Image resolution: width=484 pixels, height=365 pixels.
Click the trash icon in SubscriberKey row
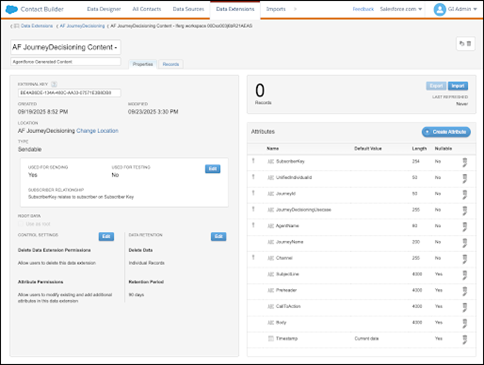click(x=465, y=161)
